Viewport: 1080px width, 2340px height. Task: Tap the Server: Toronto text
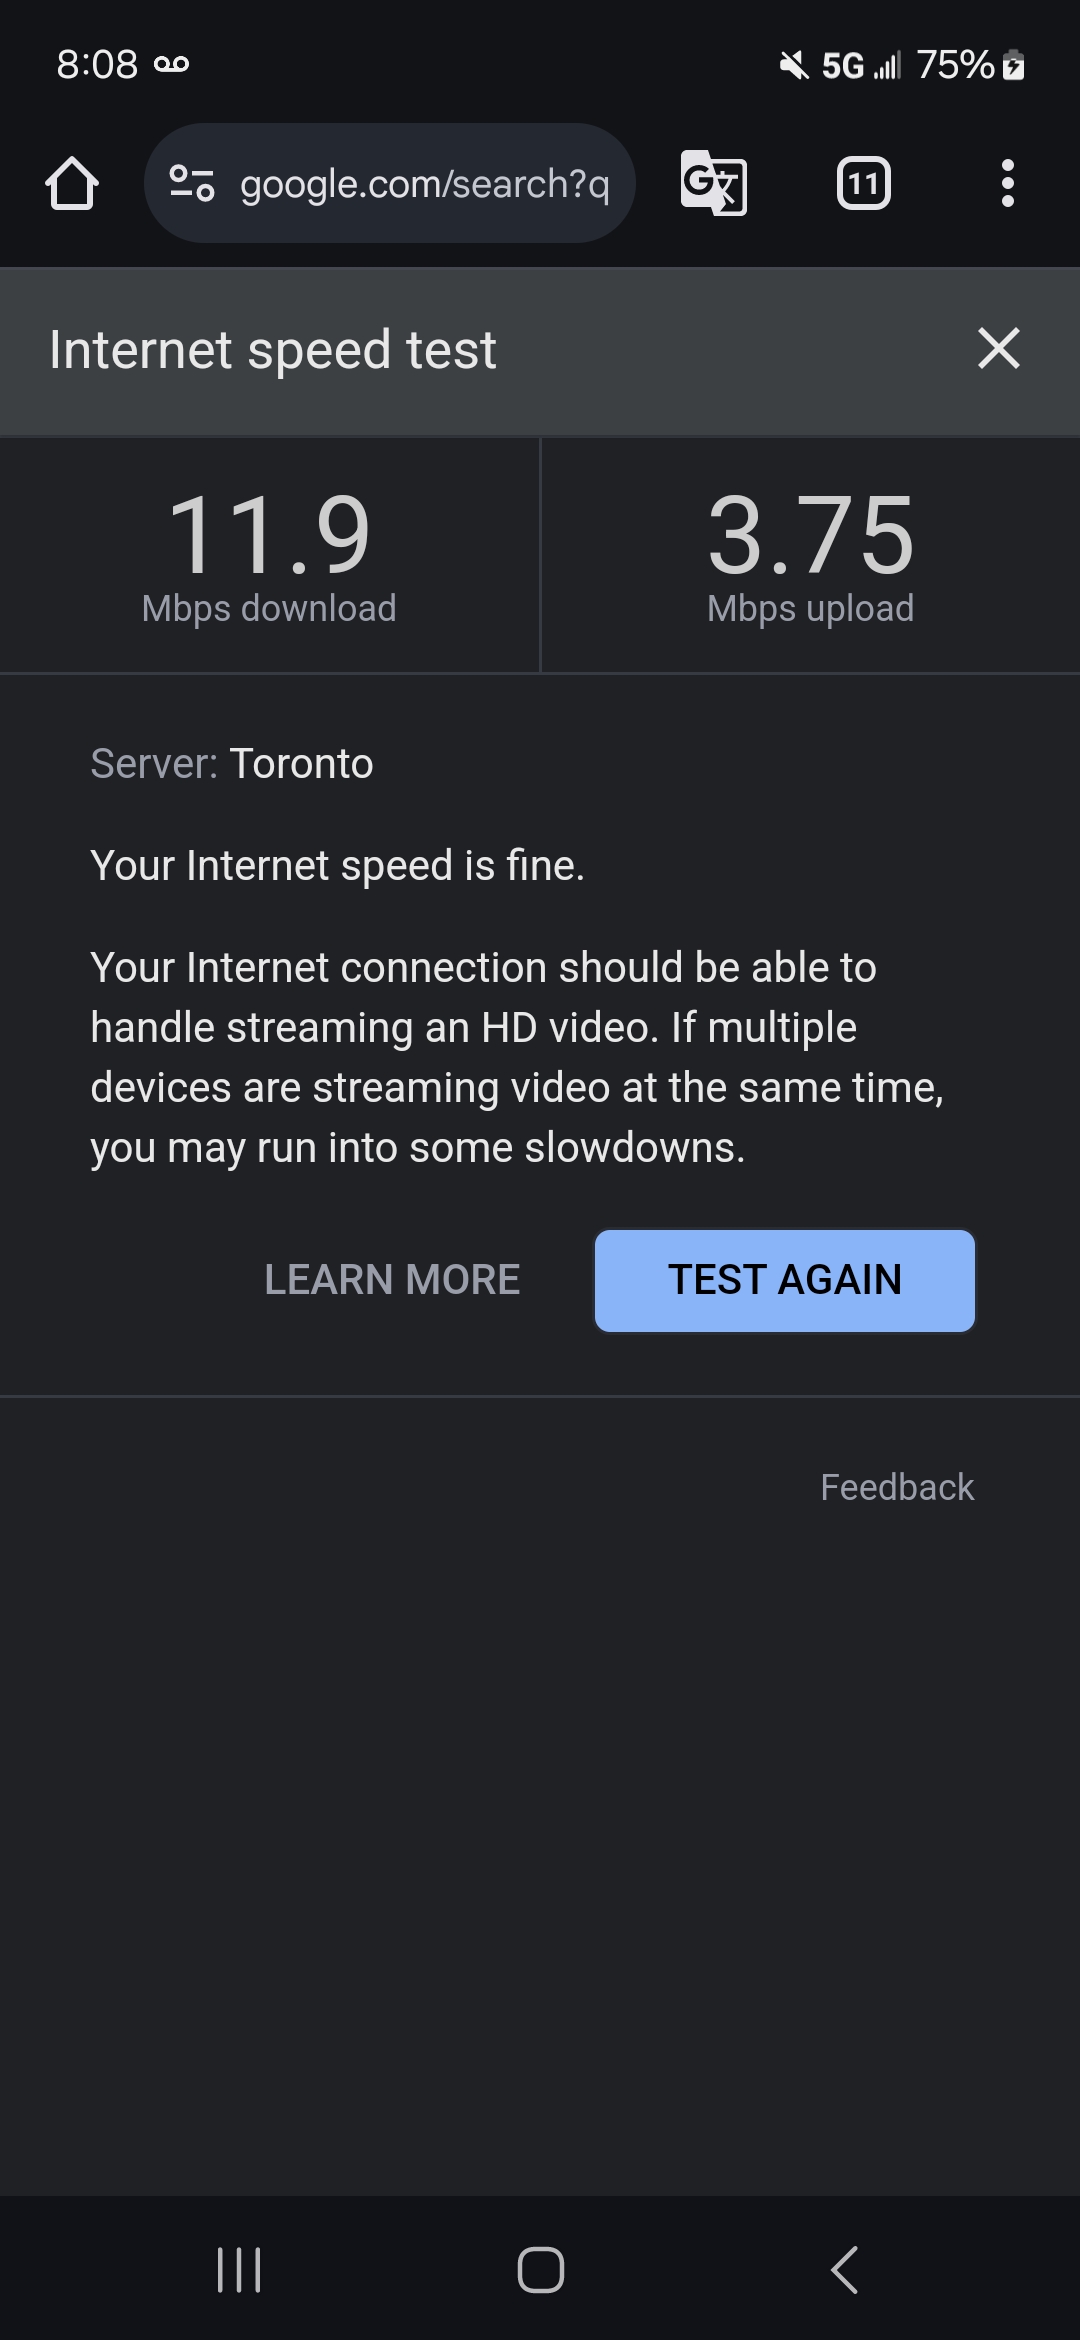pos(232,764)
